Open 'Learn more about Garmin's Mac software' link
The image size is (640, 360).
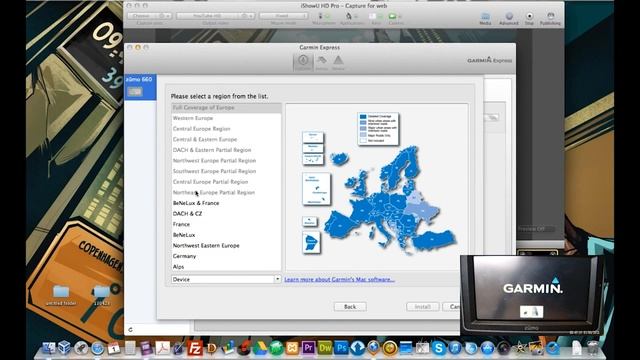tap(339, 280)
